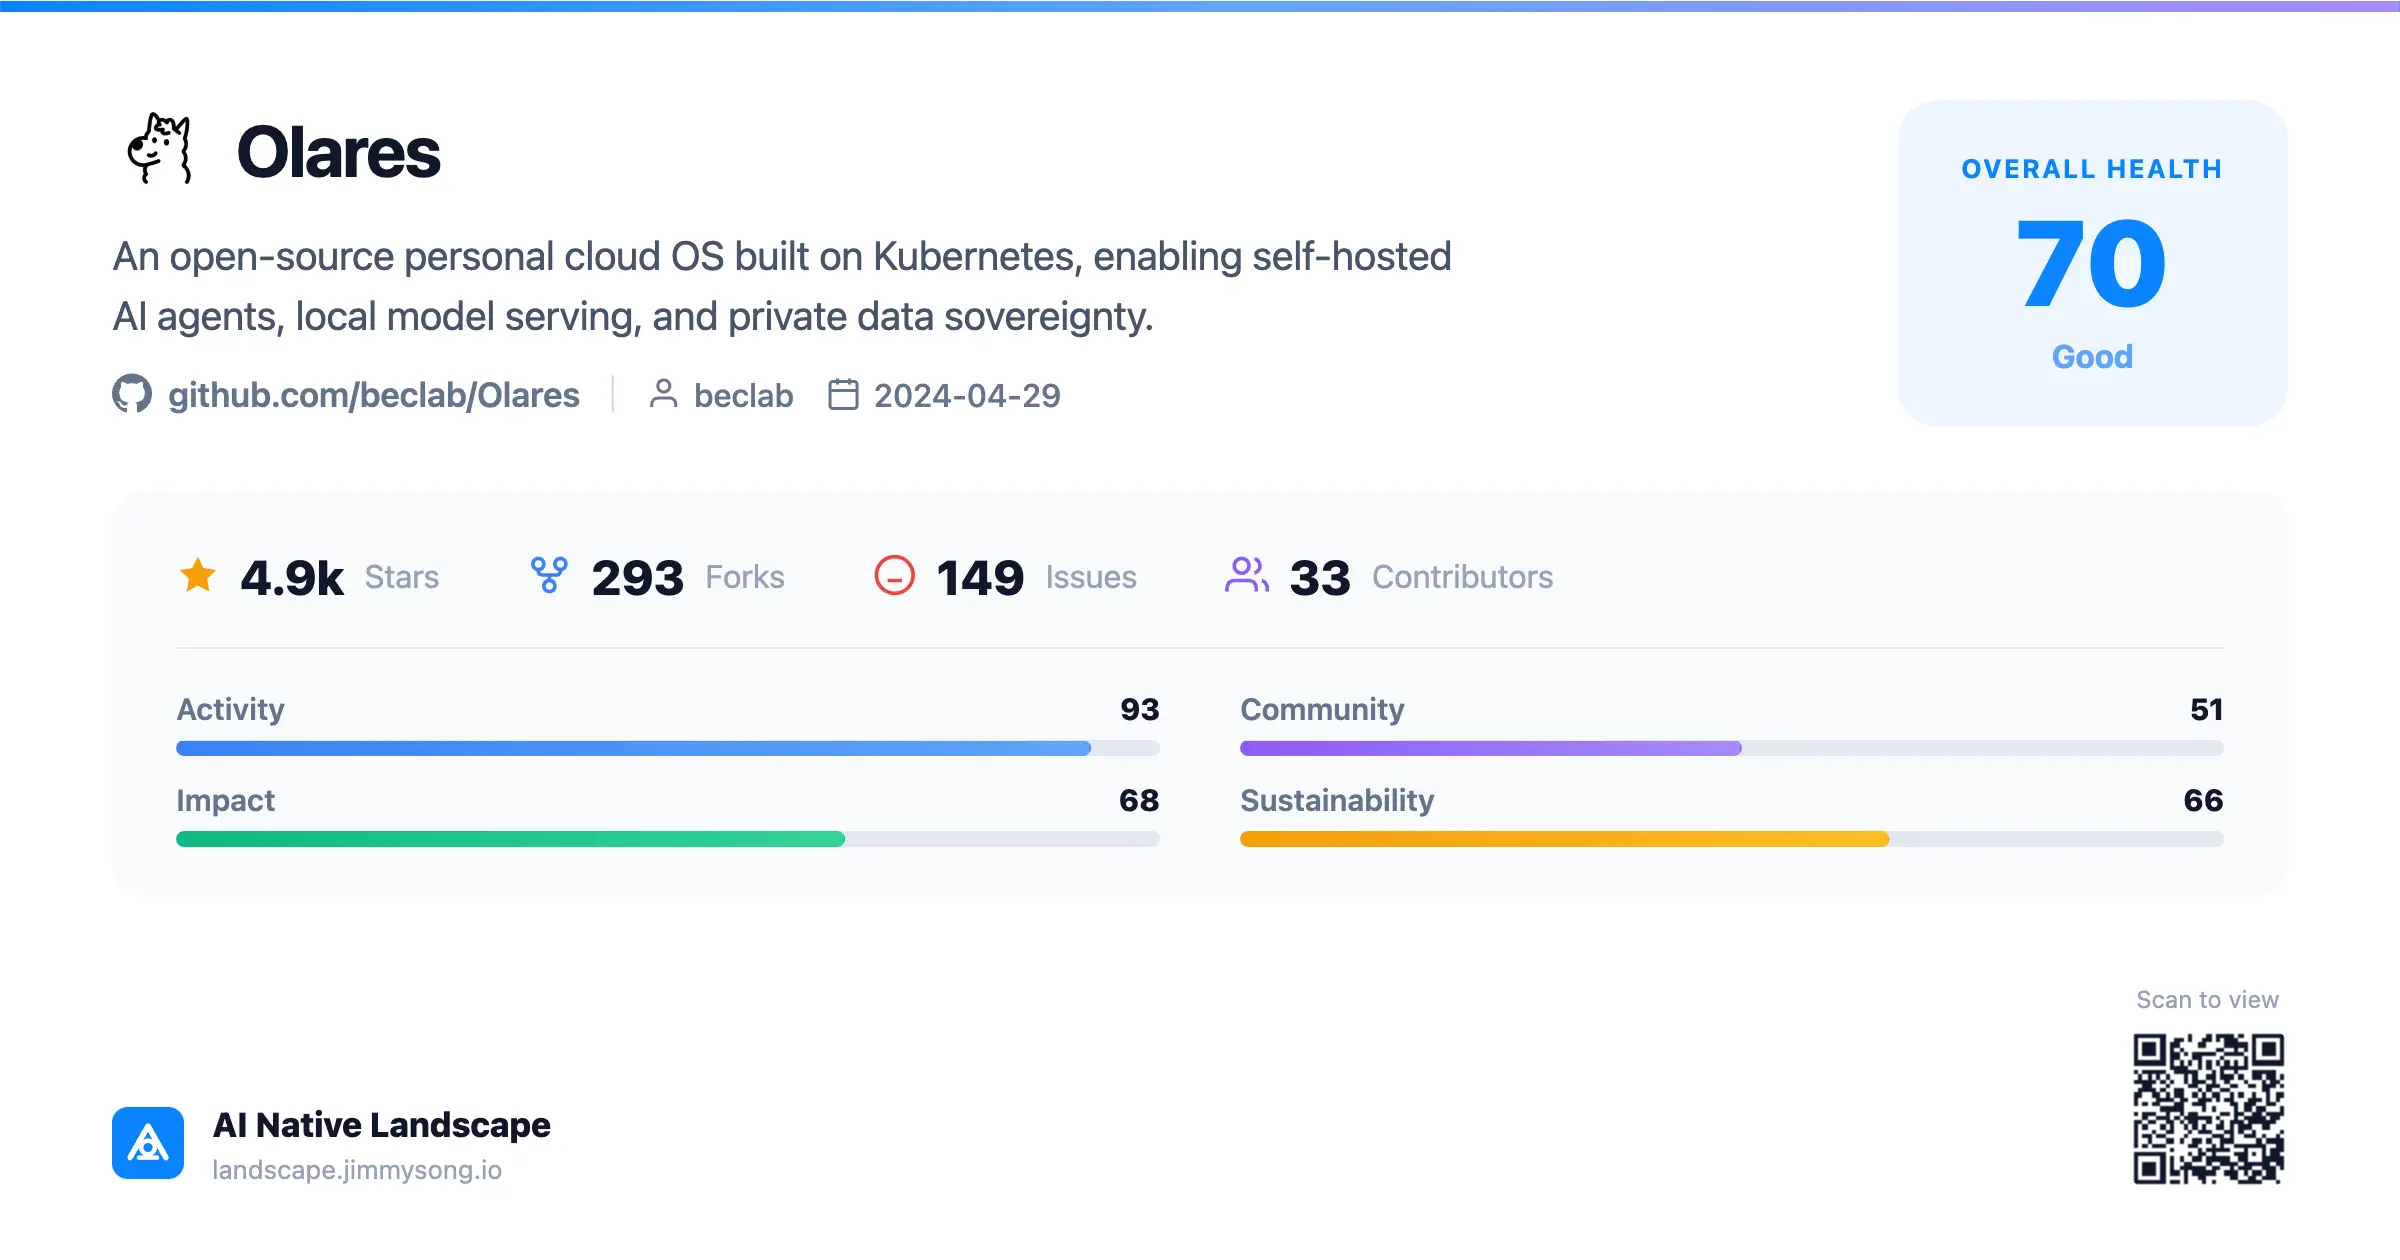Click the Good health rating label
The width and height of the screenshot is (2400, 1260).
pyautogui.click(x=2092, y=357)
